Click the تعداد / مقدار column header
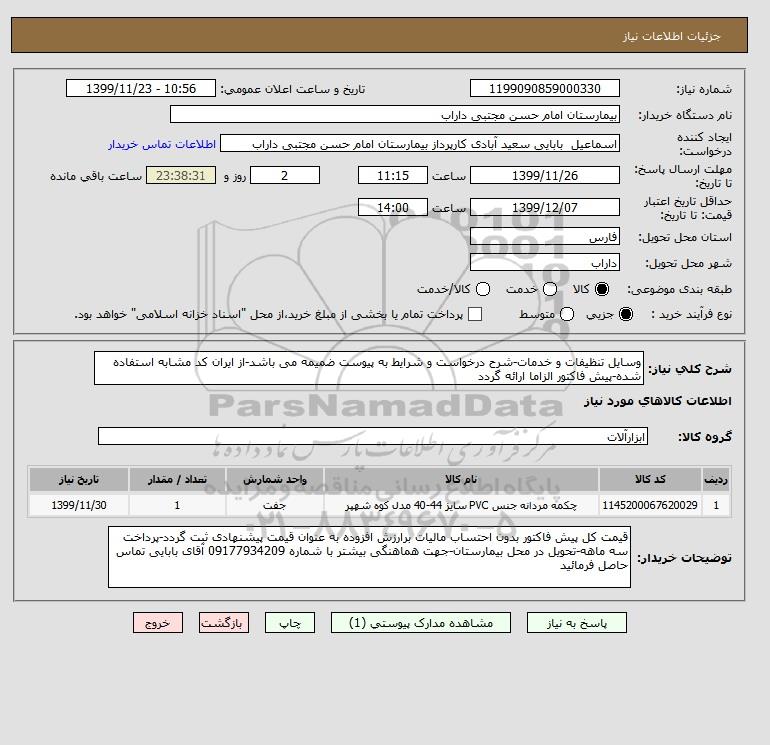This screenshot has width=770, height=745. pos(177,479)
